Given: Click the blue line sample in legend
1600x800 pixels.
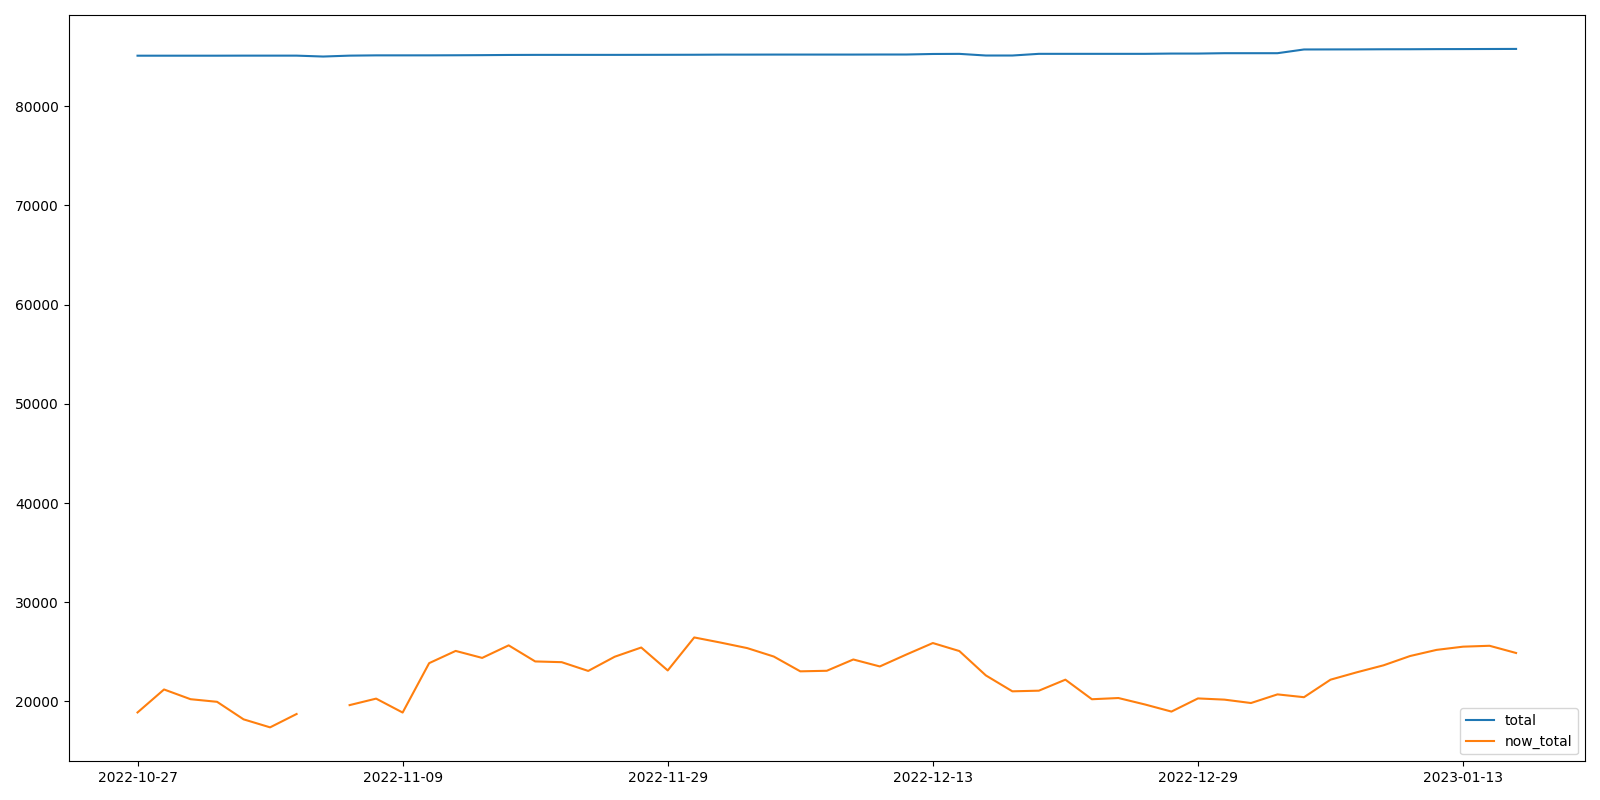Looking at the screenshot, I should click(x=1480, y=720).
